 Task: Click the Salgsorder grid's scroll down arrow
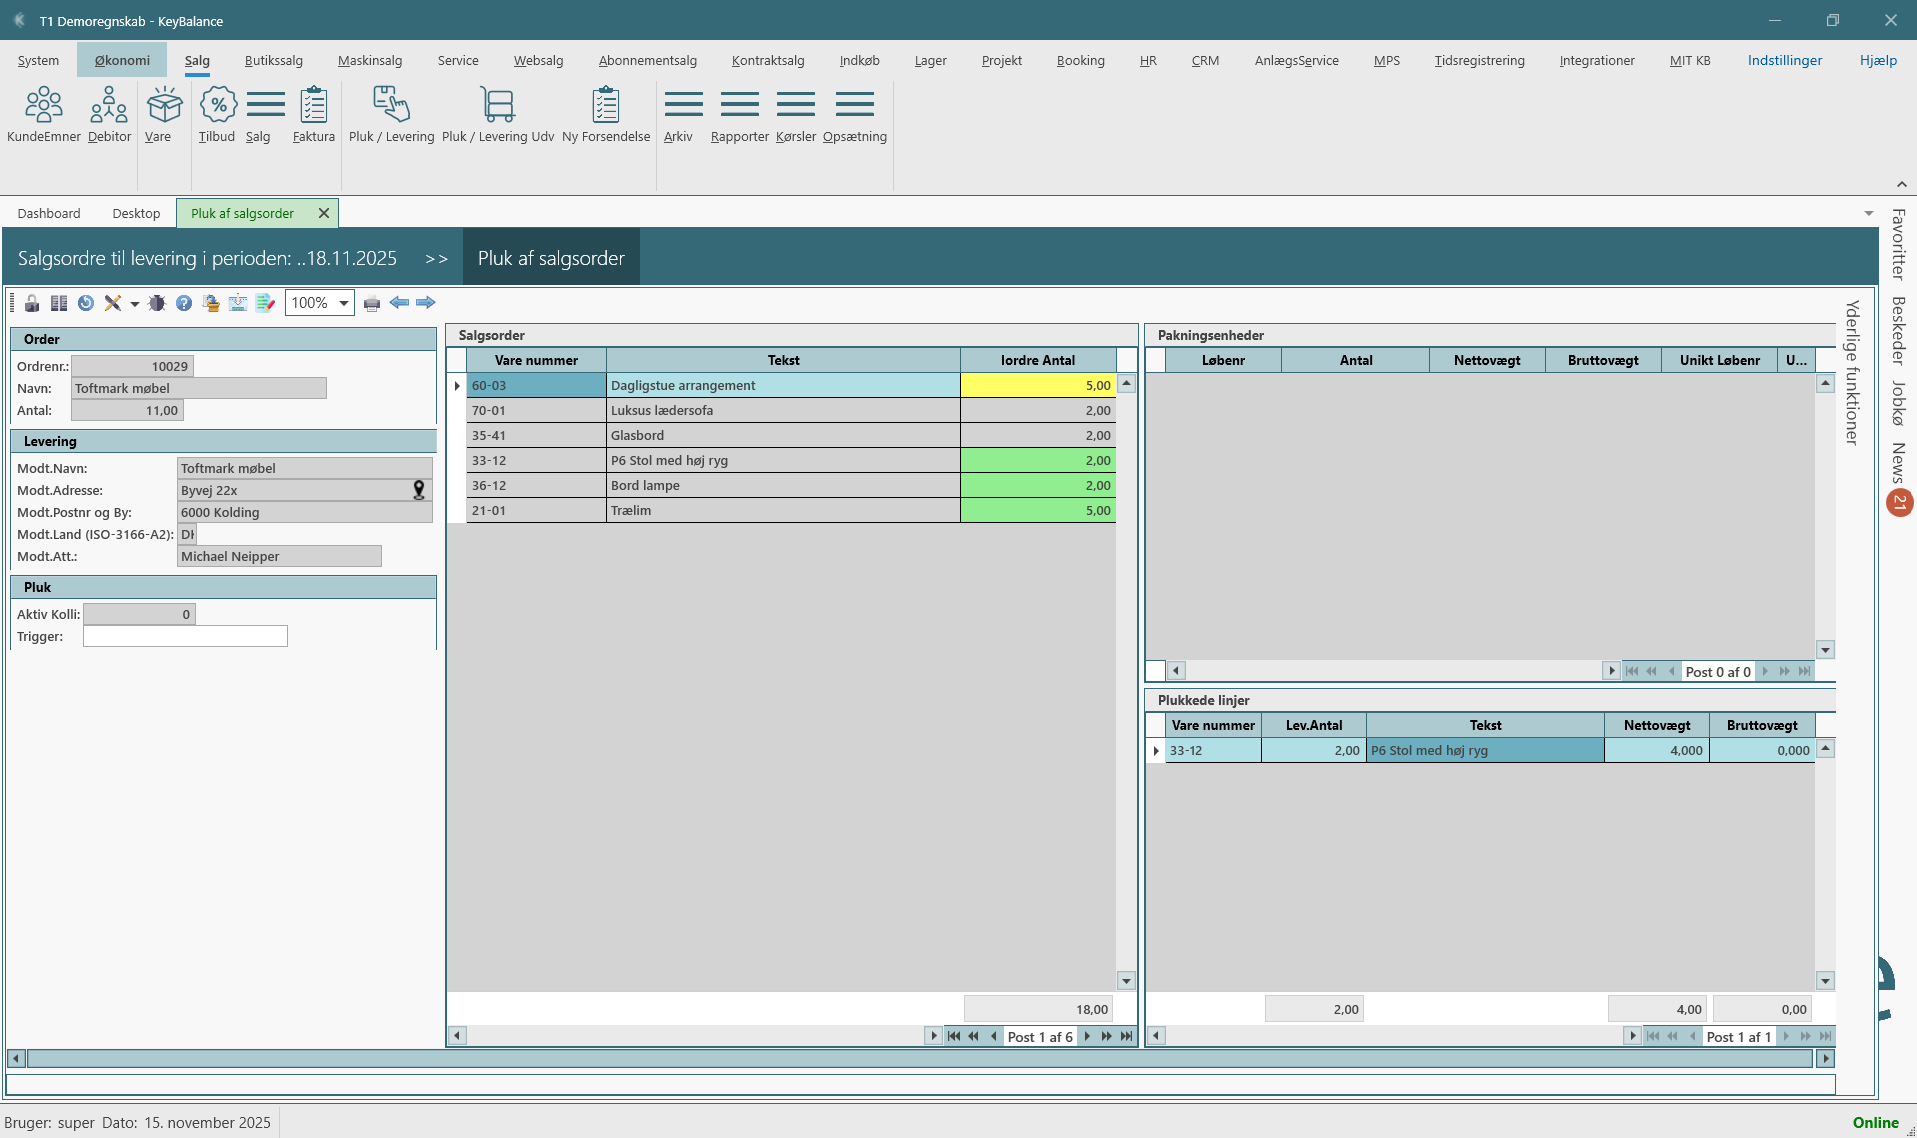pos(1126,981)
